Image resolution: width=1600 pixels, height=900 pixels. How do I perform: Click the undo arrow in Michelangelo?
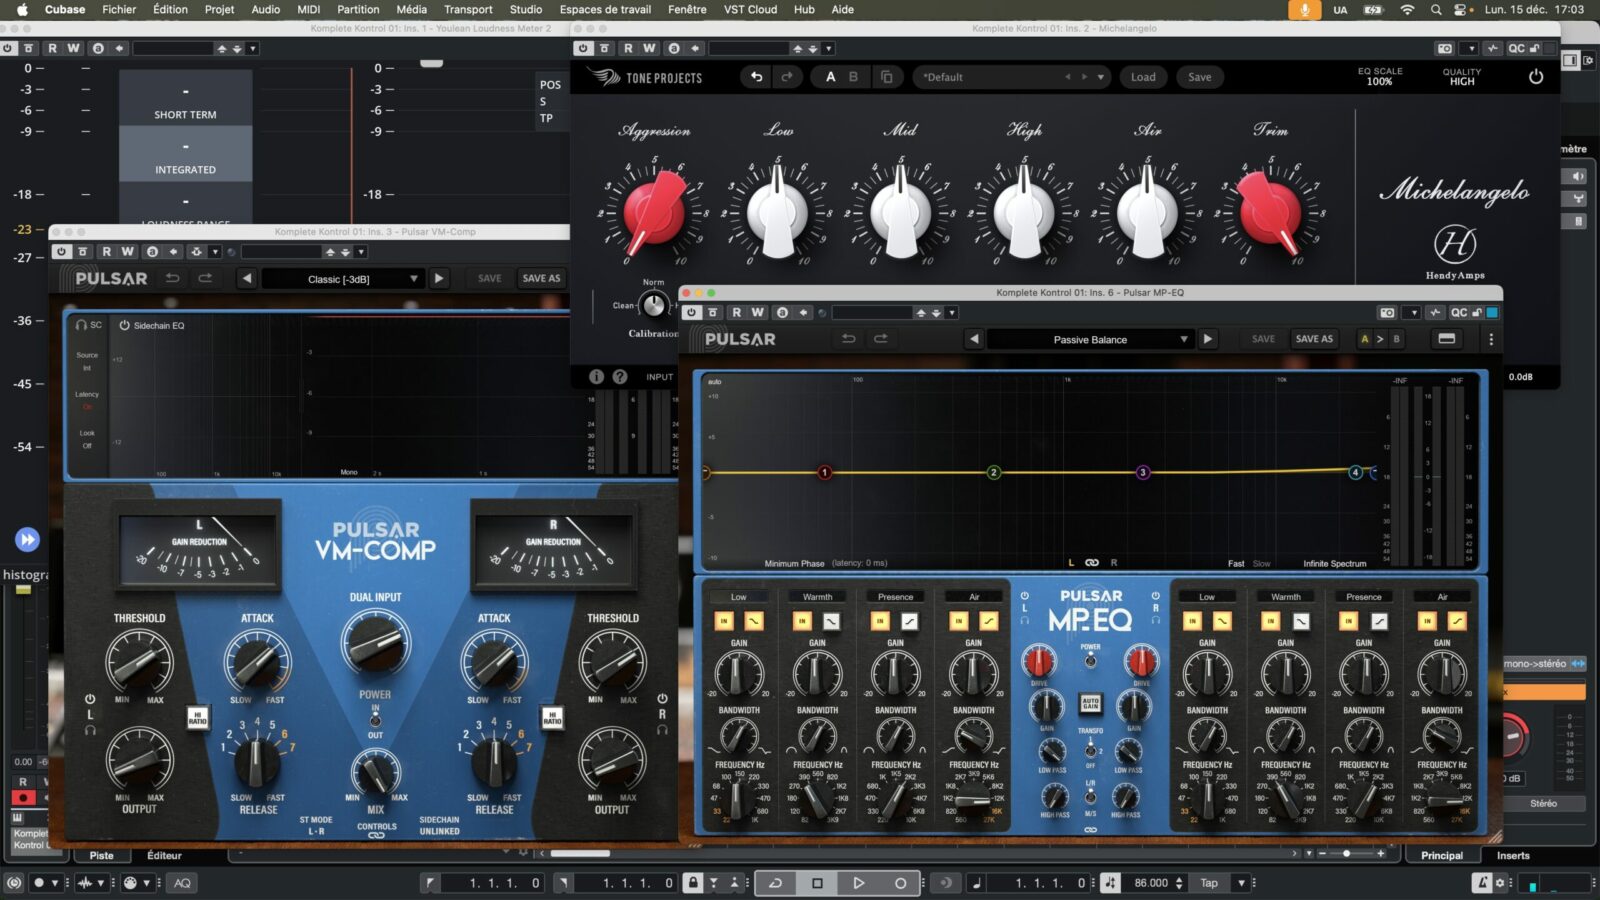756,77
